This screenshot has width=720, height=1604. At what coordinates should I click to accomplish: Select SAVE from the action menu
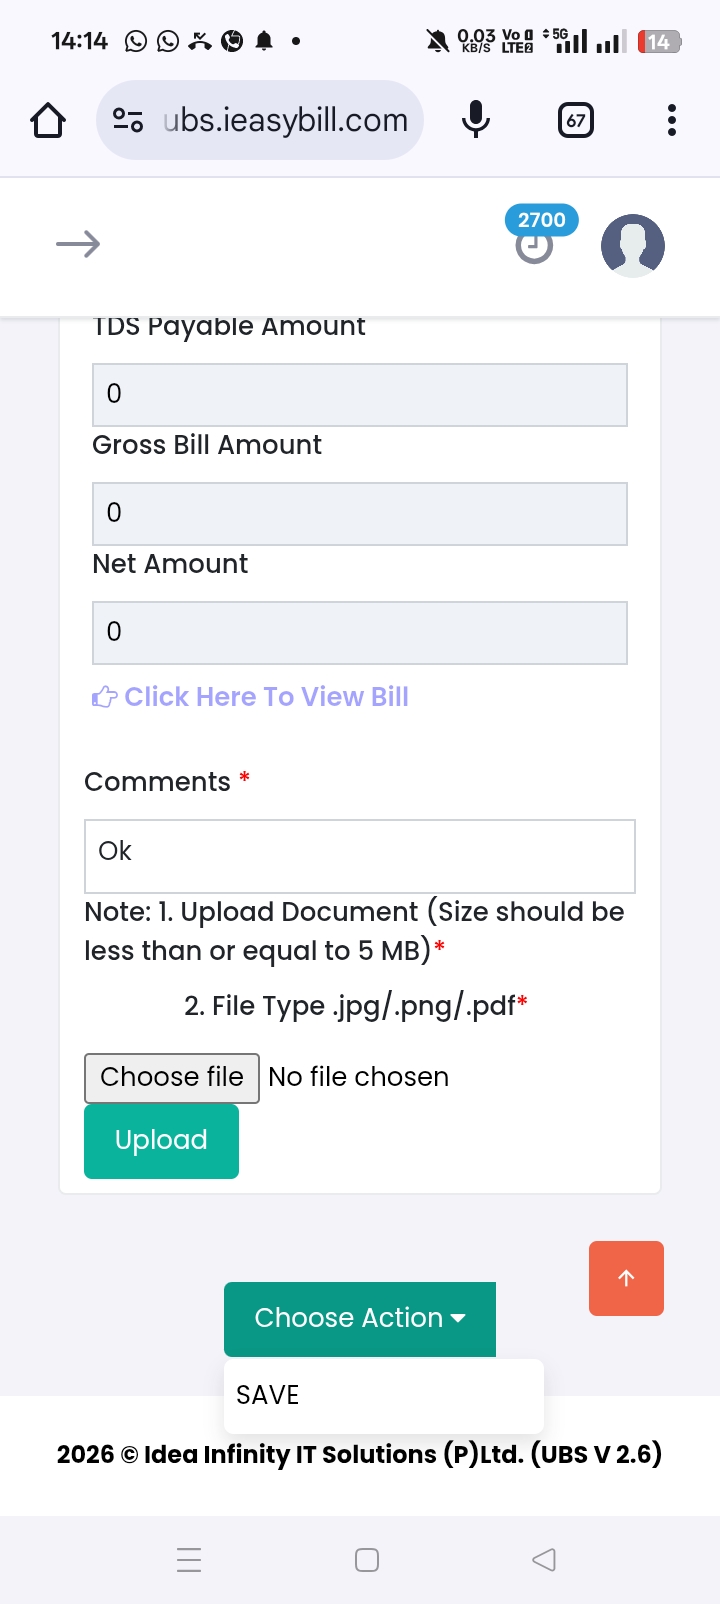[x=268, y=1395]
